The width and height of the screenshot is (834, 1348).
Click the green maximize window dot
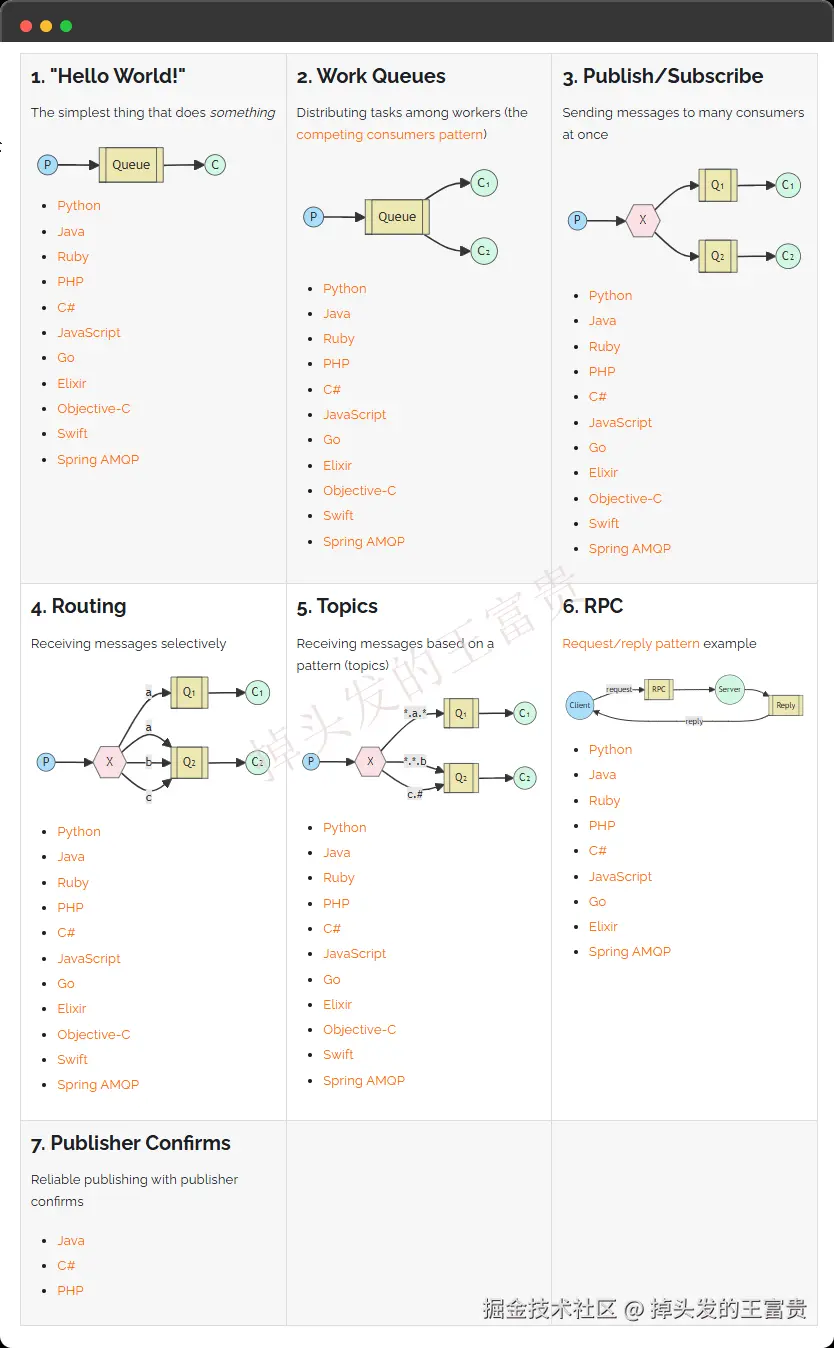(66, 26)
